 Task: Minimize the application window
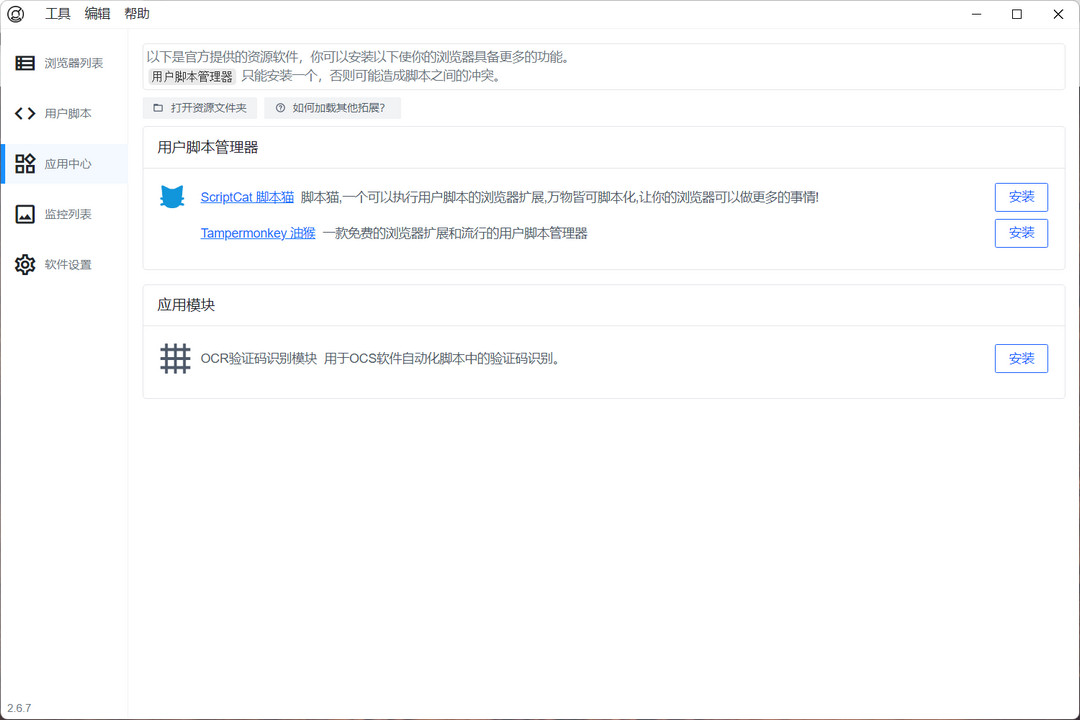976,14
